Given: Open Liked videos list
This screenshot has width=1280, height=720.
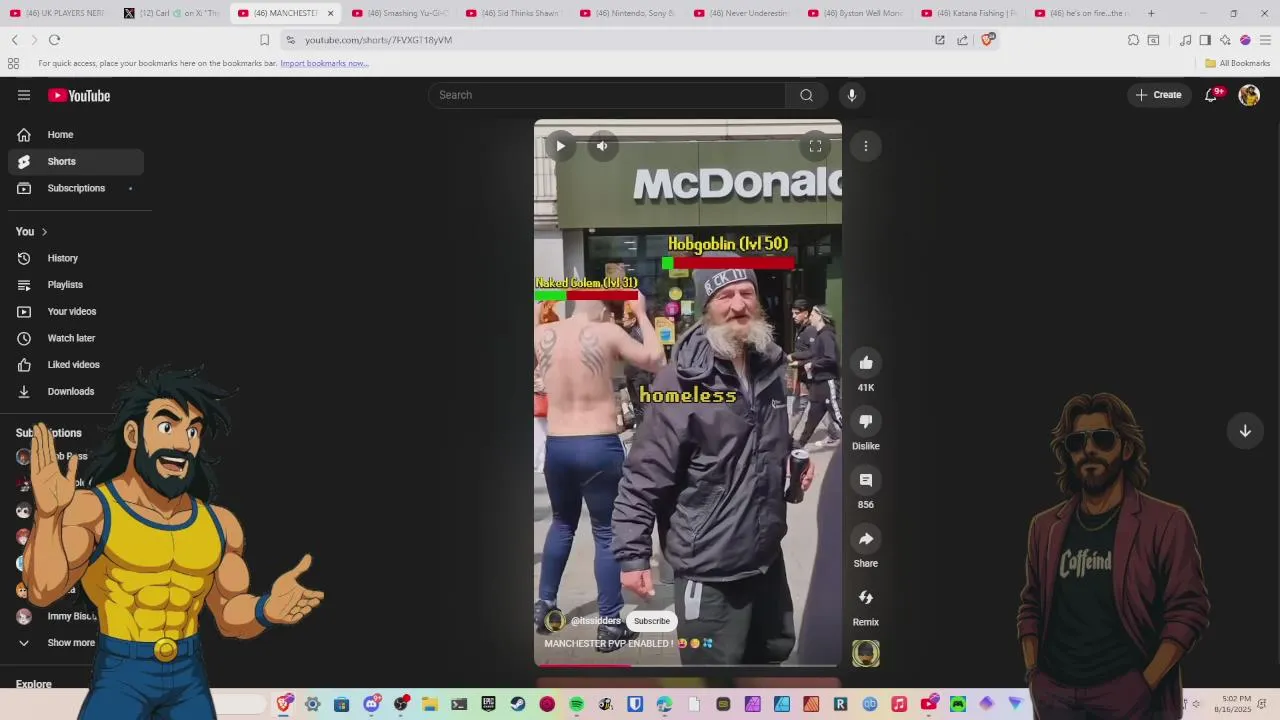Looking at the screenshot, I should point(76,365).
